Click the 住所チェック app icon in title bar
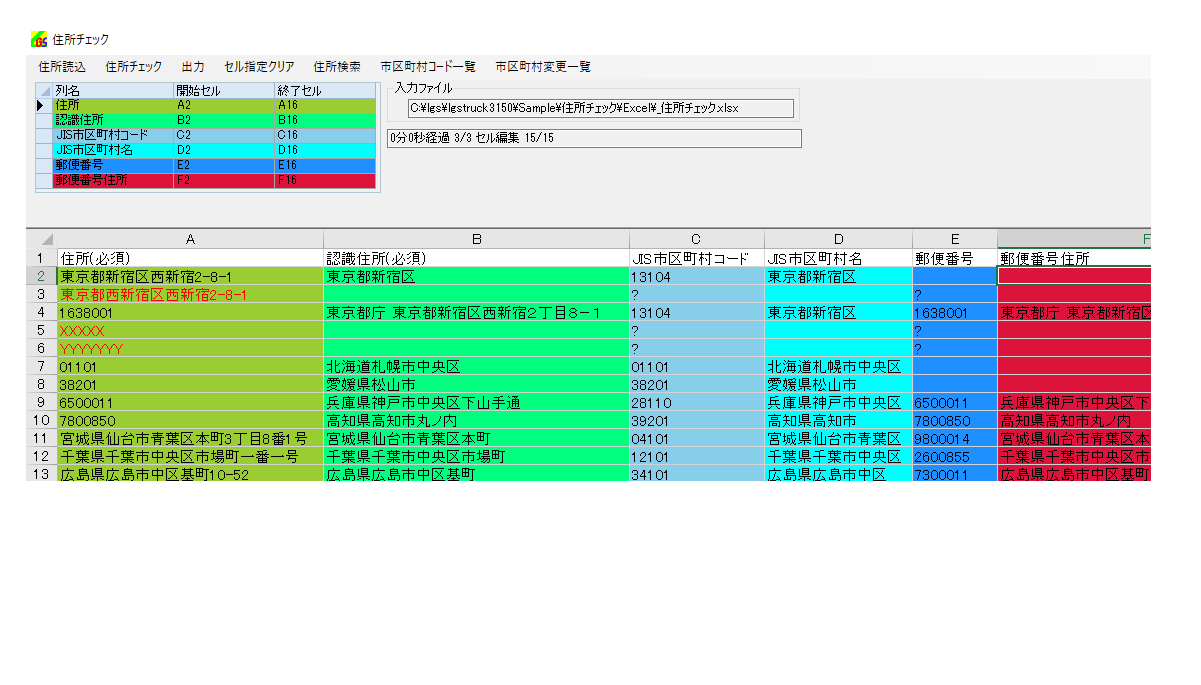The width and height of the screenshot is (1201, 685). click(40, 40)
